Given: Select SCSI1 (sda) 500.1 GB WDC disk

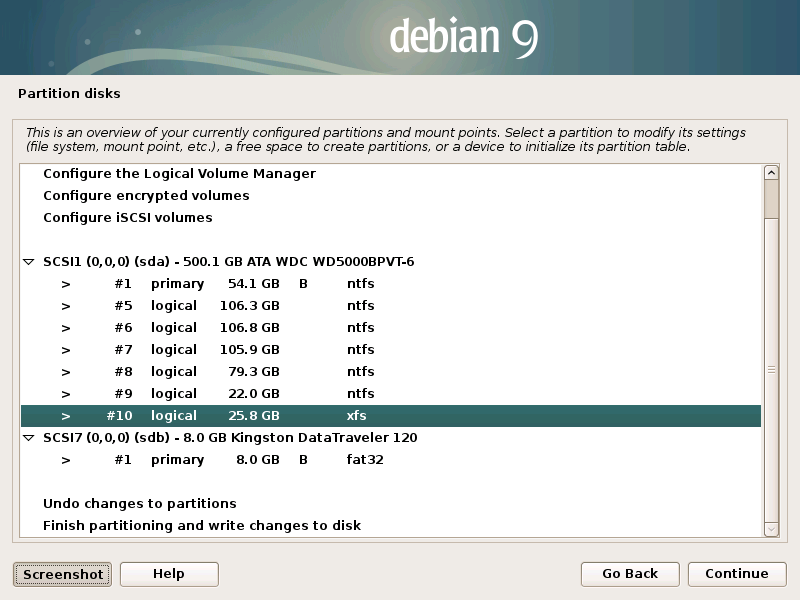Looking at the screenshot, I should coord(391,262).
